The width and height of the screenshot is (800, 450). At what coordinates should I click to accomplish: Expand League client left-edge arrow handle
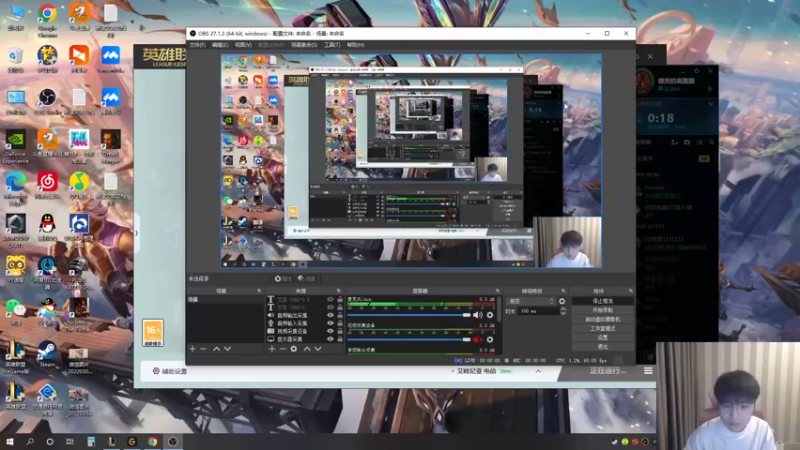(x=136, y=233)
